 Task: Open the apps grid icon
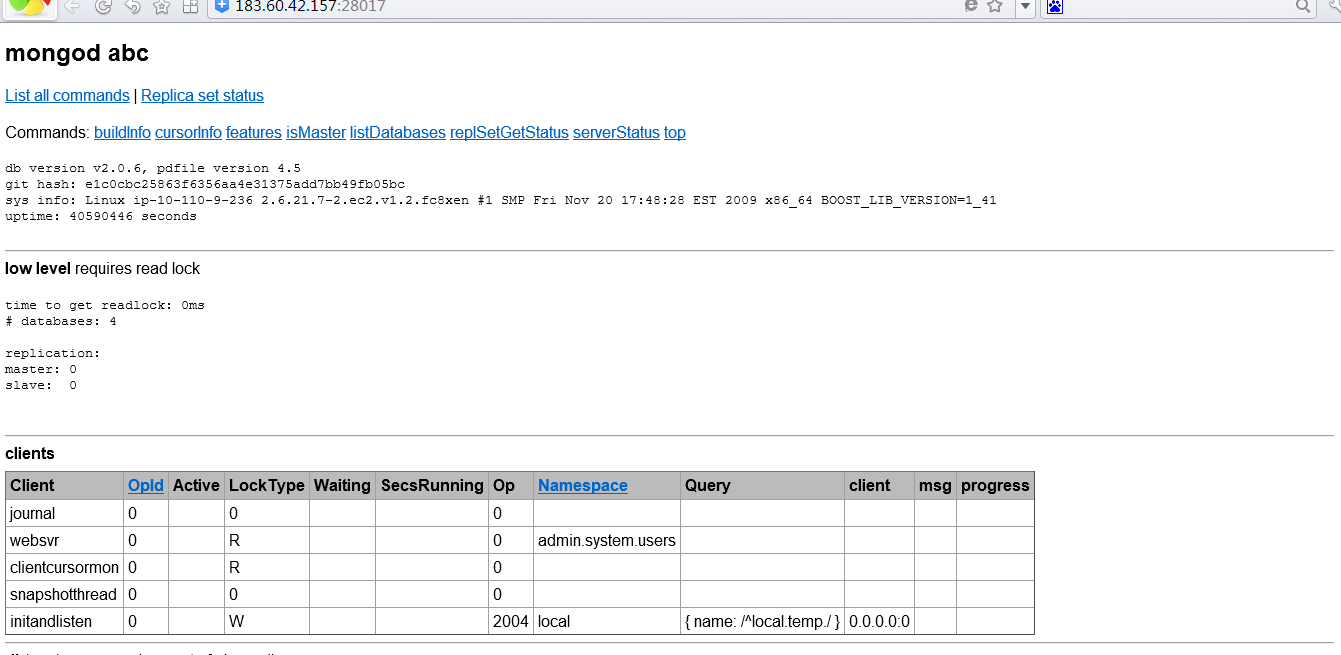pos(191,7)
